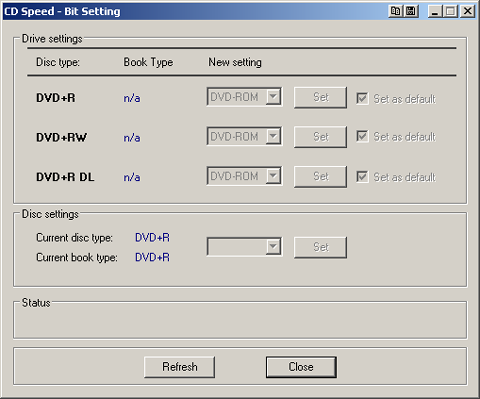The image size is (480, 399).
Task: Click 'New setting' column header
Action: 235,62
